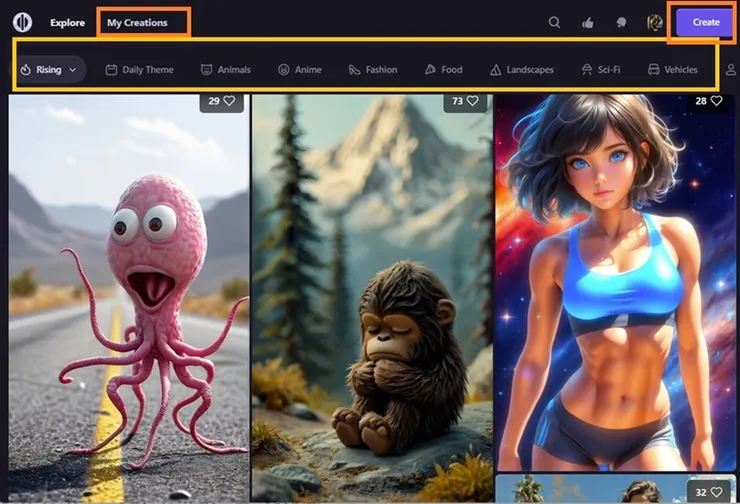740x504 pixels.
Task: Open the user profile avatar
Action: coord(655,22)
